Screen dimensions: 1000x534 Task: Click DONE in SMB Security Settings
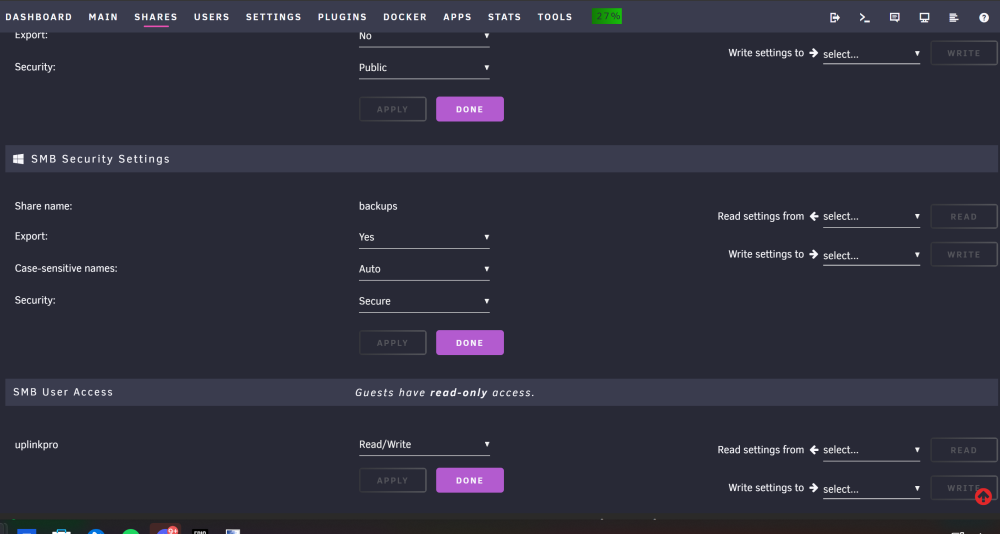coord(470,343)
